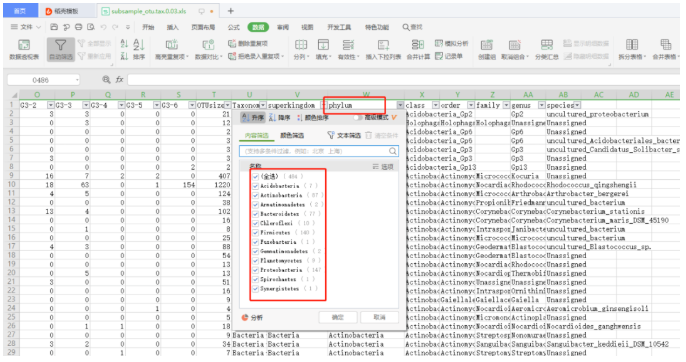Screen dimensions: 686x362
Task: Click the 选项 options link in filter list
Action: point(383,166)
